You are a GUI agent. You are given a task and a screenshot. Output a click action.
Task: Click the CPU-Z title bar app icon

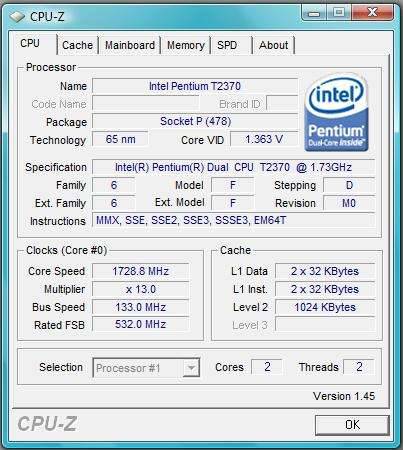pos(17,16)
